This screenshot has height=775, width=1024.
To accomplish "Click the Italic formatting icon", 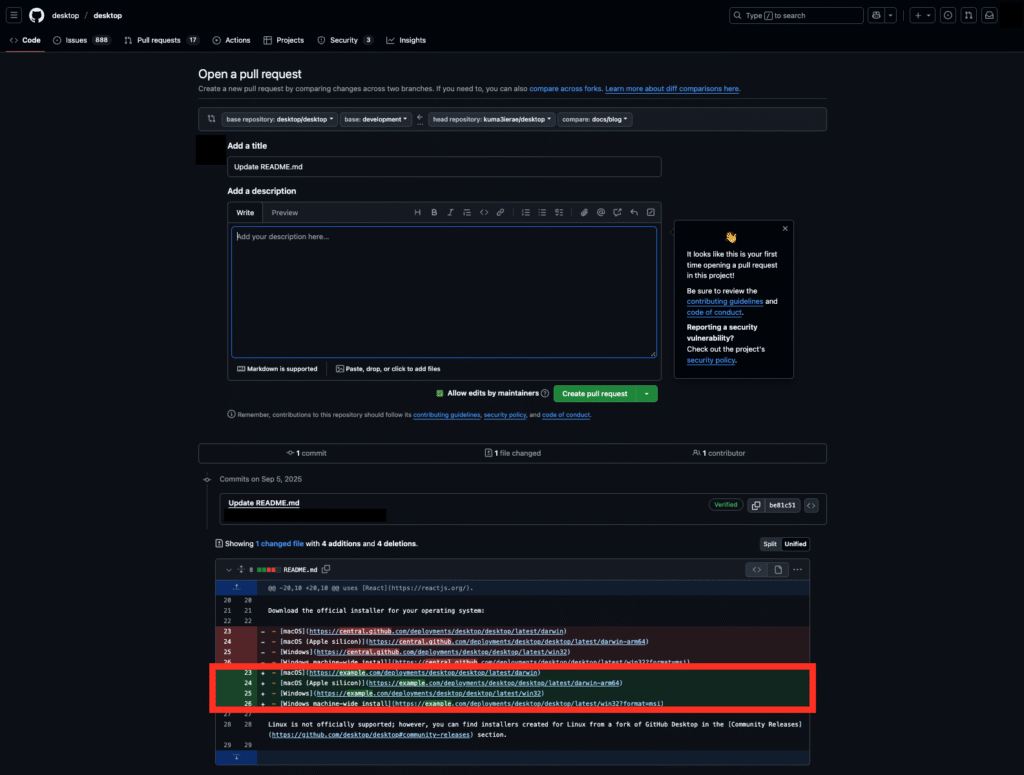I will click(x=450, y=212).
